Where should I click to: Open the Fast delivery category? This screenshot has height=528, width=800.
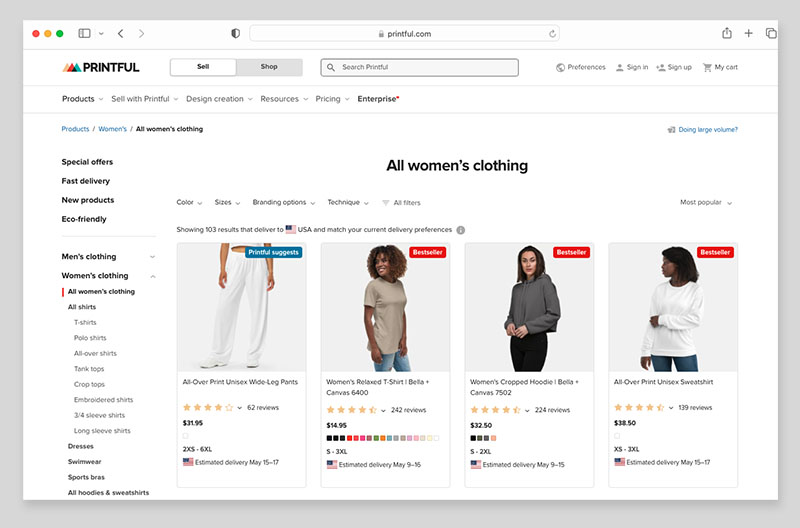click(86, 181)
